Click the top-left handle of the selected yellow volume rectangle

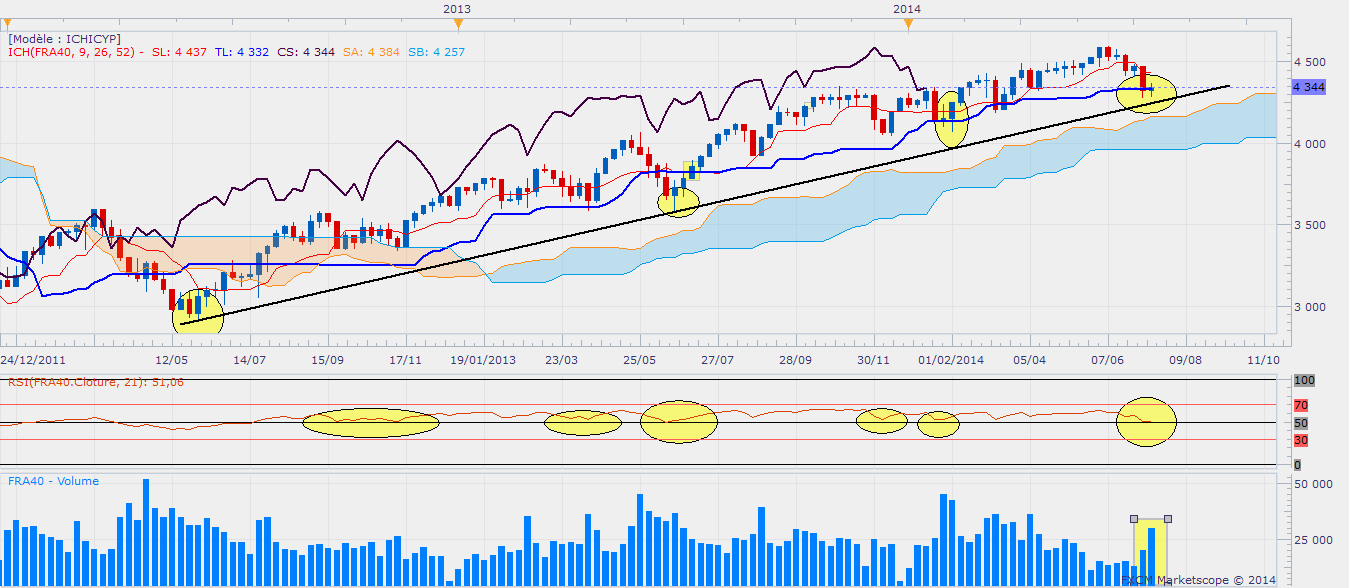pos(1134,518)
